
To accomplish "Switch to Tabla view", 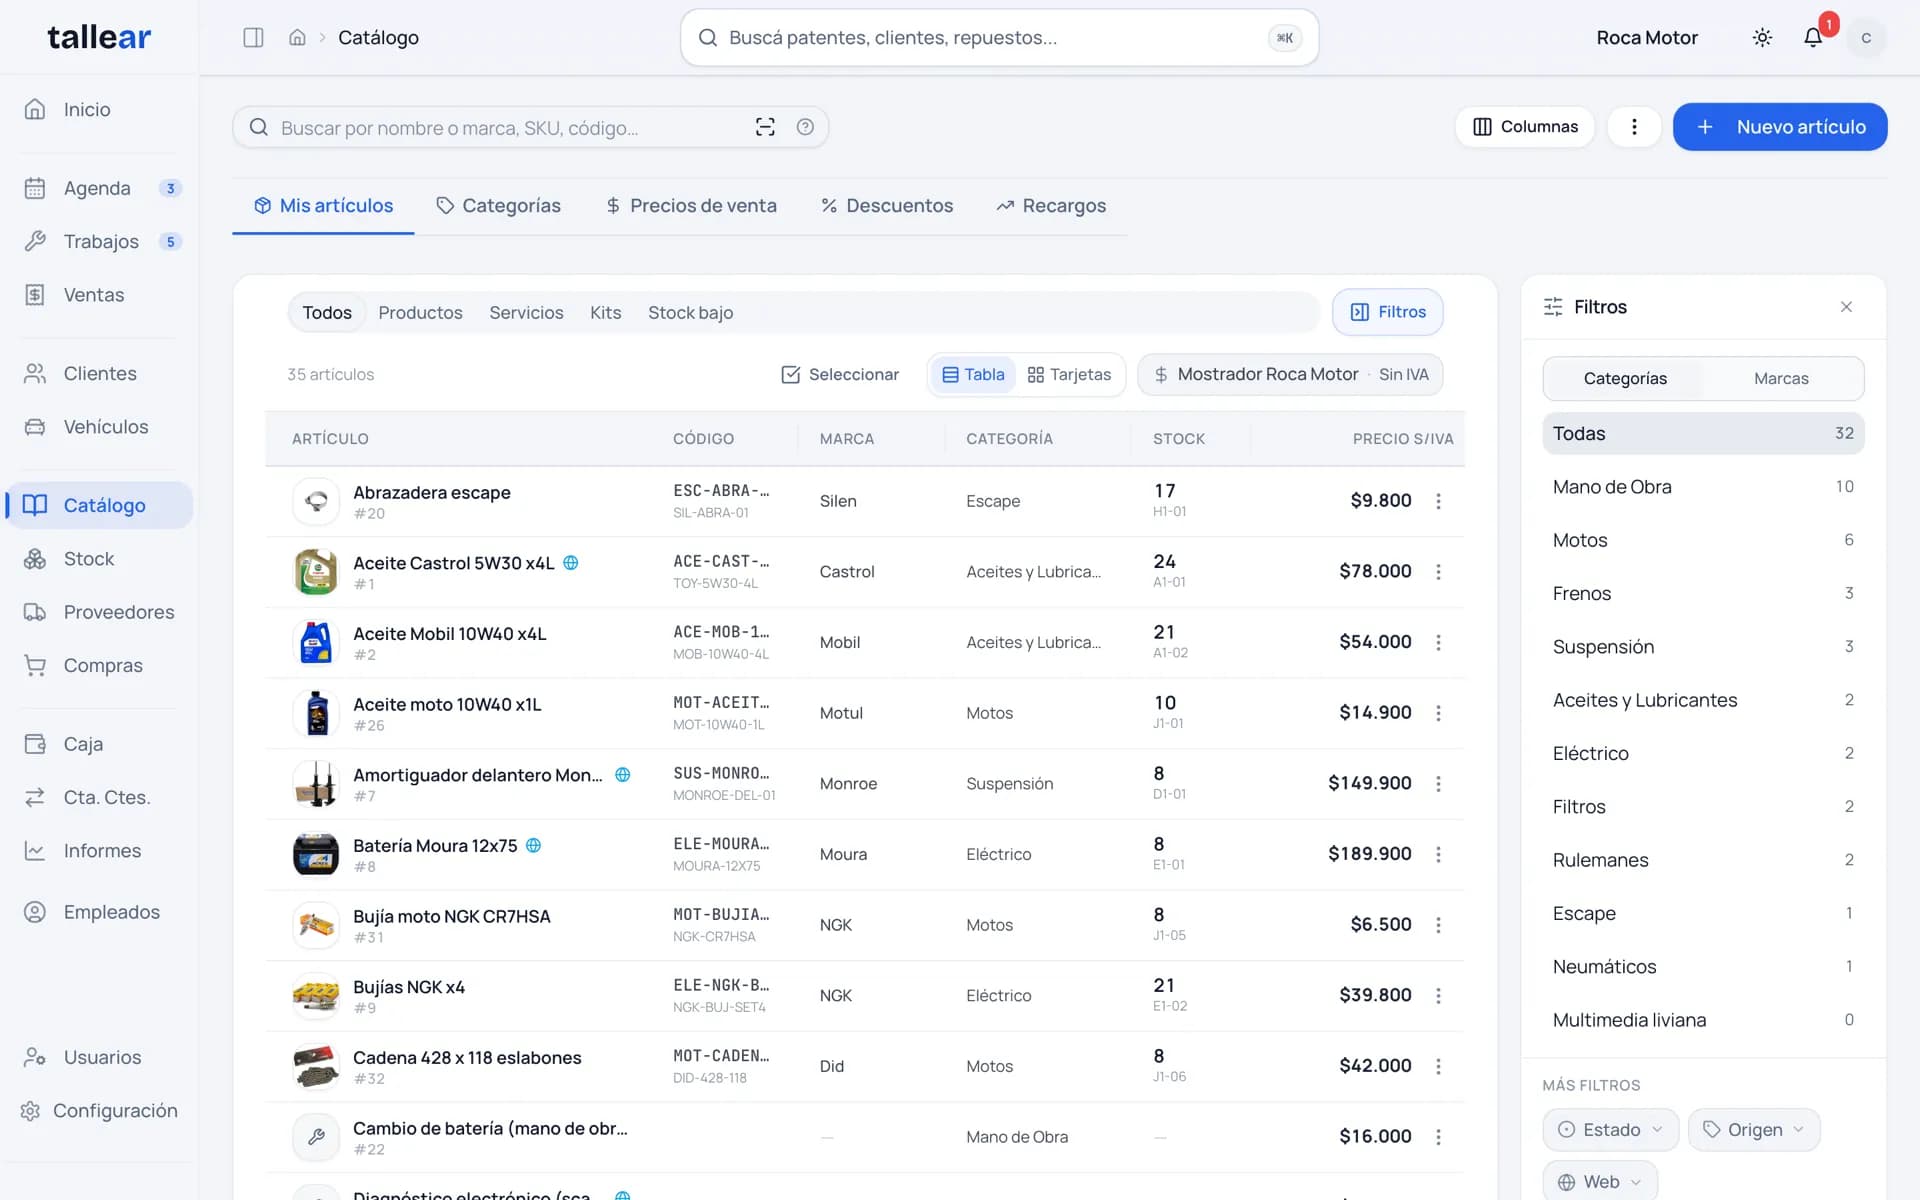I will pyautogui.click(x=973, y=374).
